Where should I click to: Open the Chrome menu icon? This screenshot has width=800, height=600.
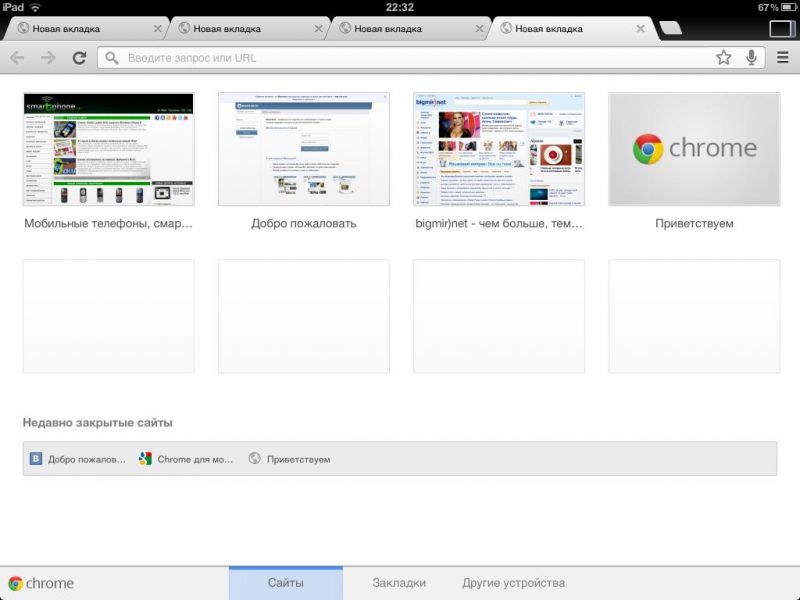(783, 58)
